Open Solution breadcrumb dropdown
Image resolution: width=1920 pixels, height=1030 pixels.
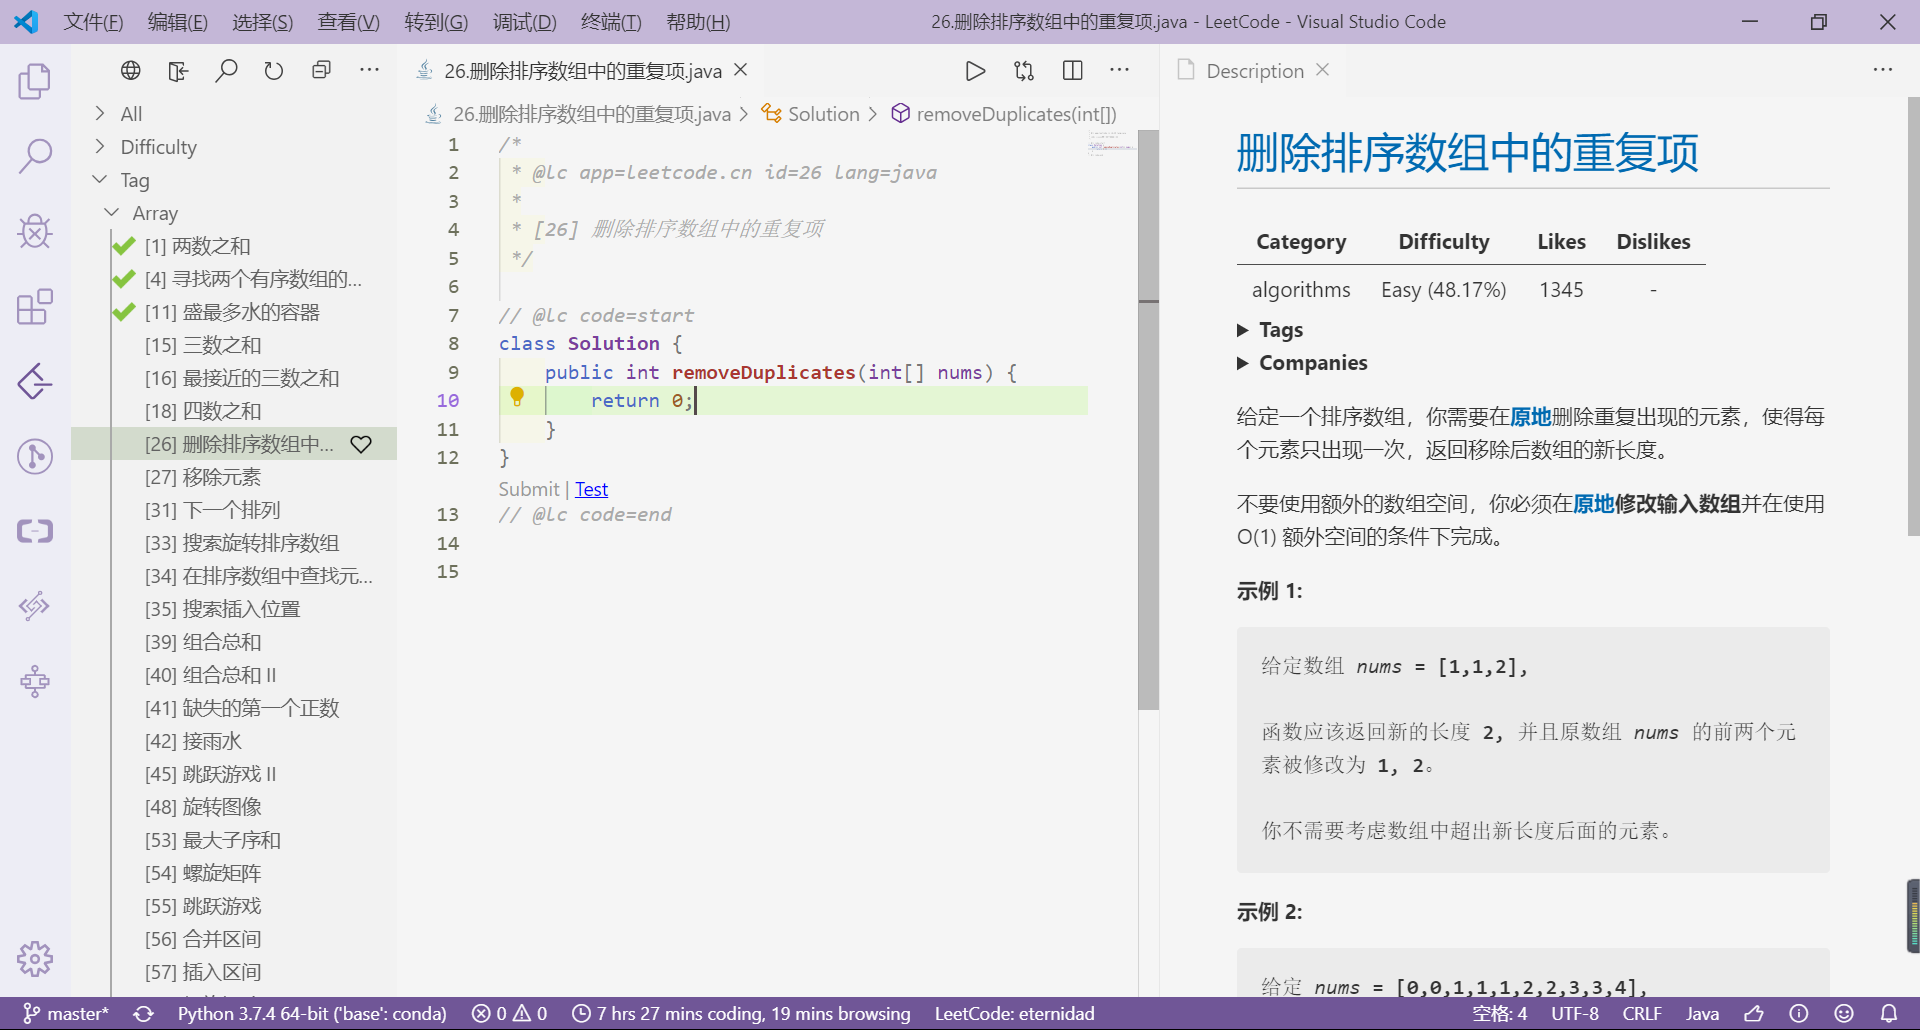pyautogui.click(x=810, y=114)
